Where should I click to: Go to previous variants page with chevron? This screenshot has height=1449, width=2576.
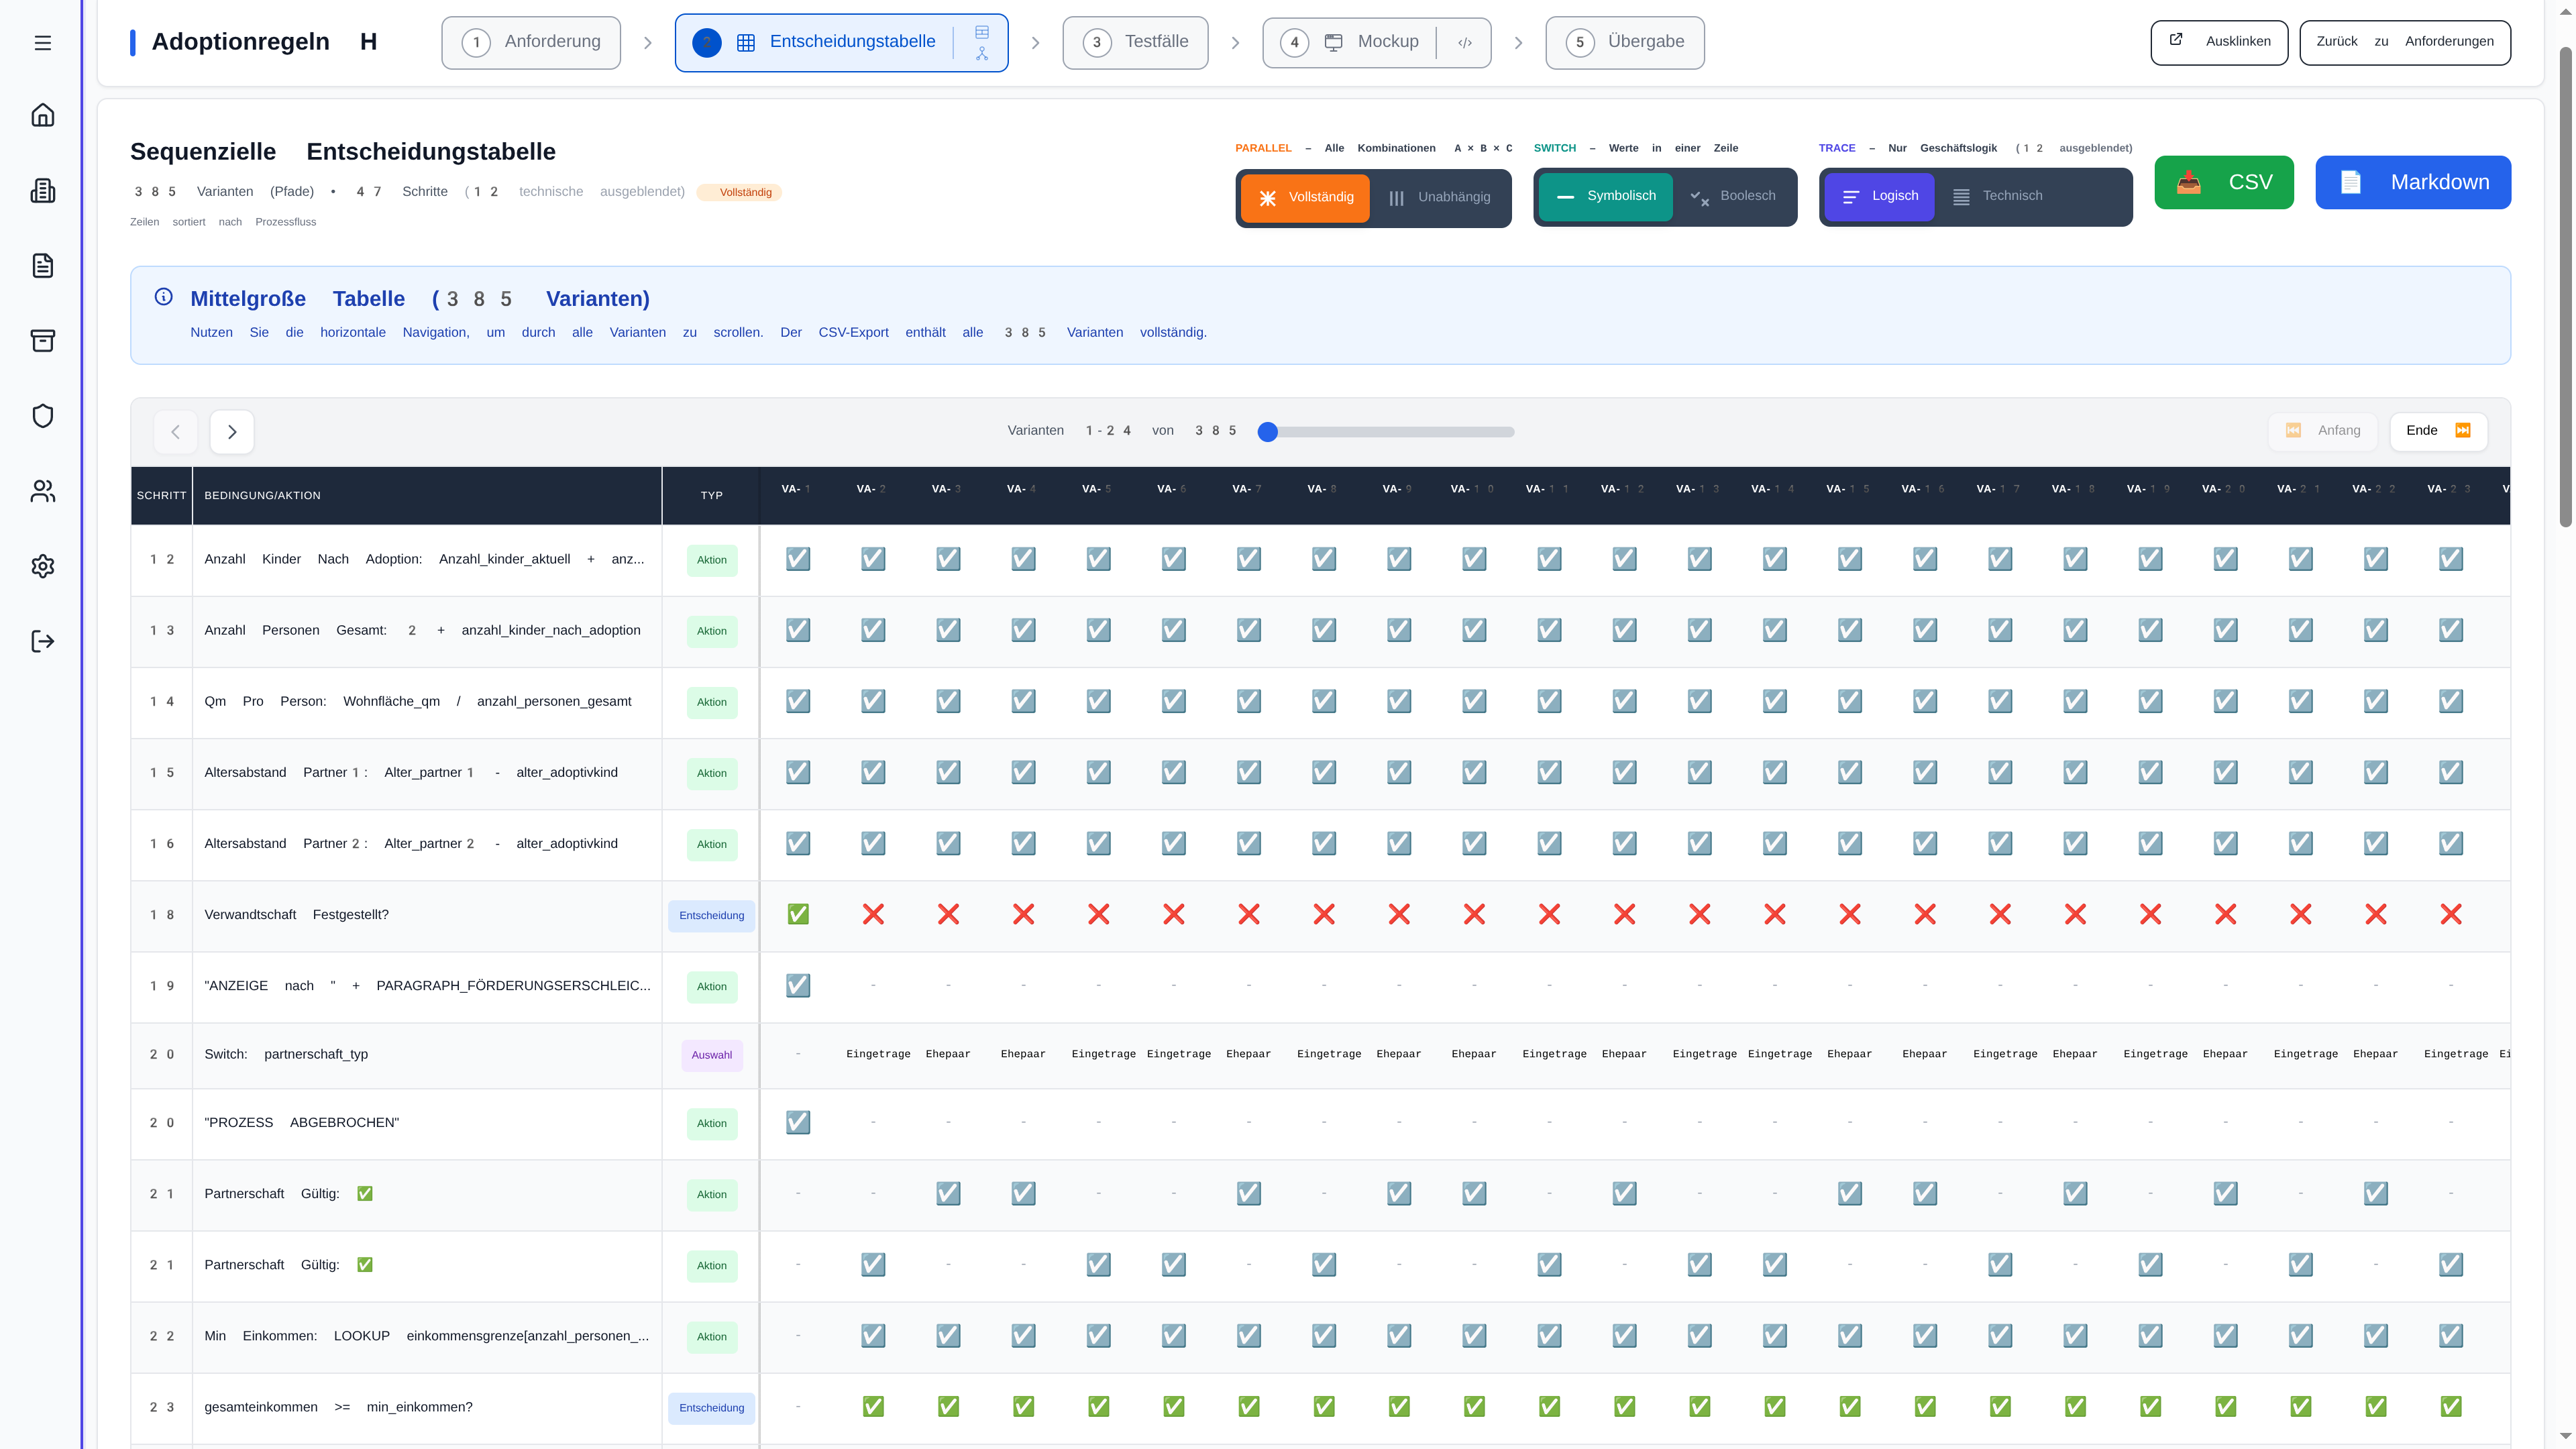[175, 432]
